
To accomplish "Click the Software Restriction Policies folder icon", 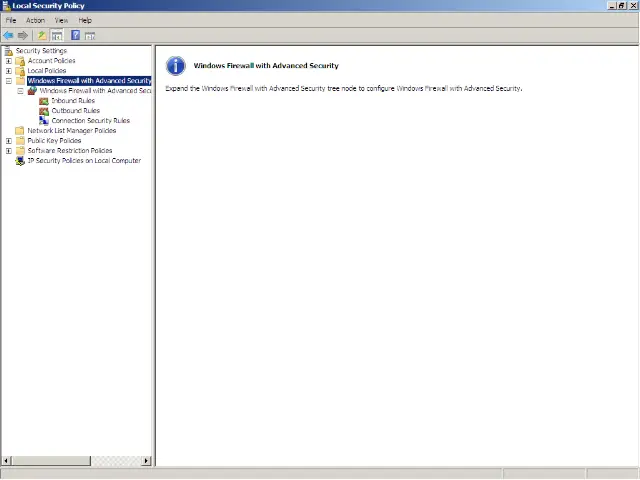I will coord(20,151).
